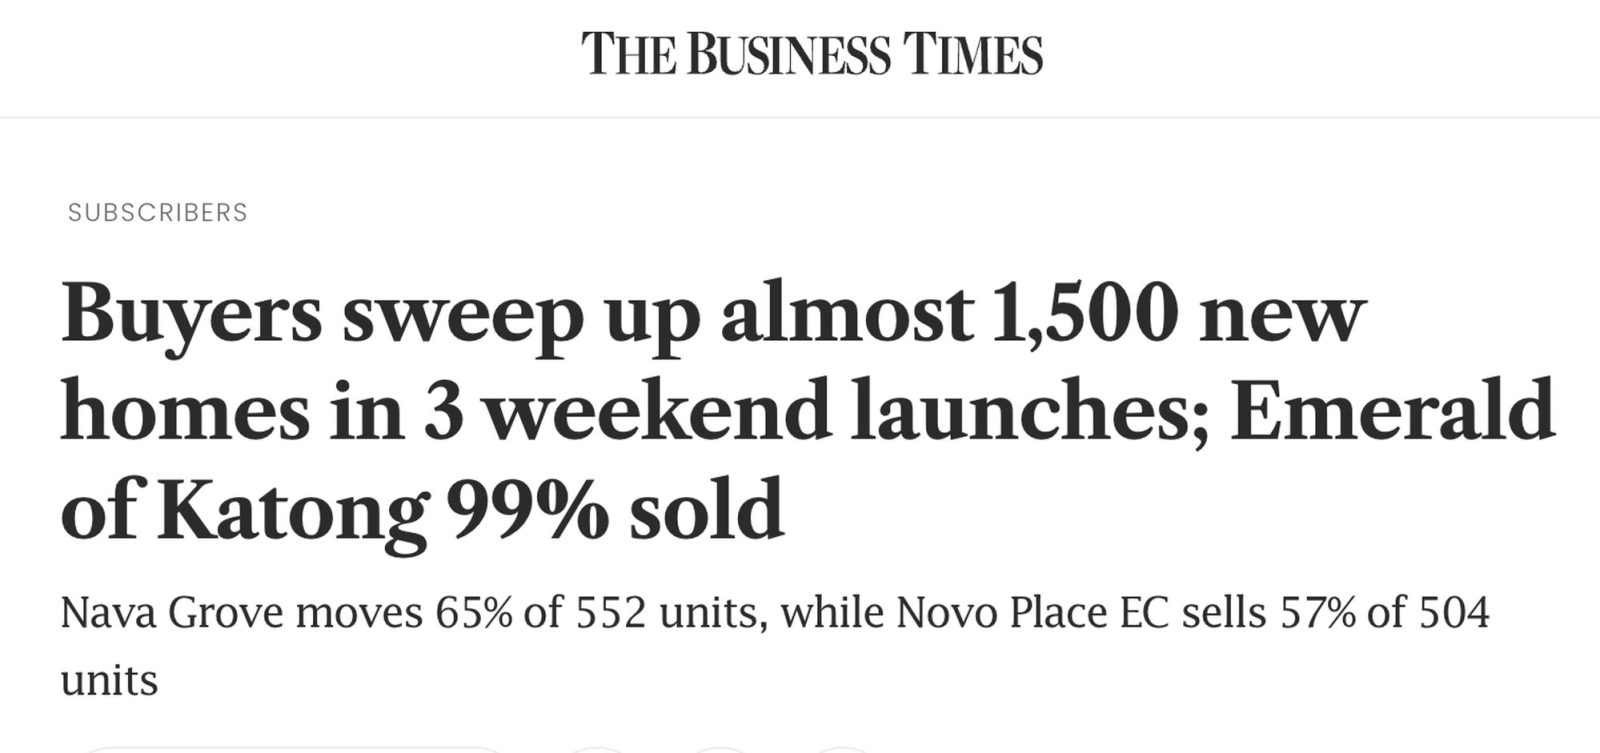Click the partially visible pill button below subheadline
1600x753 pixels.
click(292, 750)
